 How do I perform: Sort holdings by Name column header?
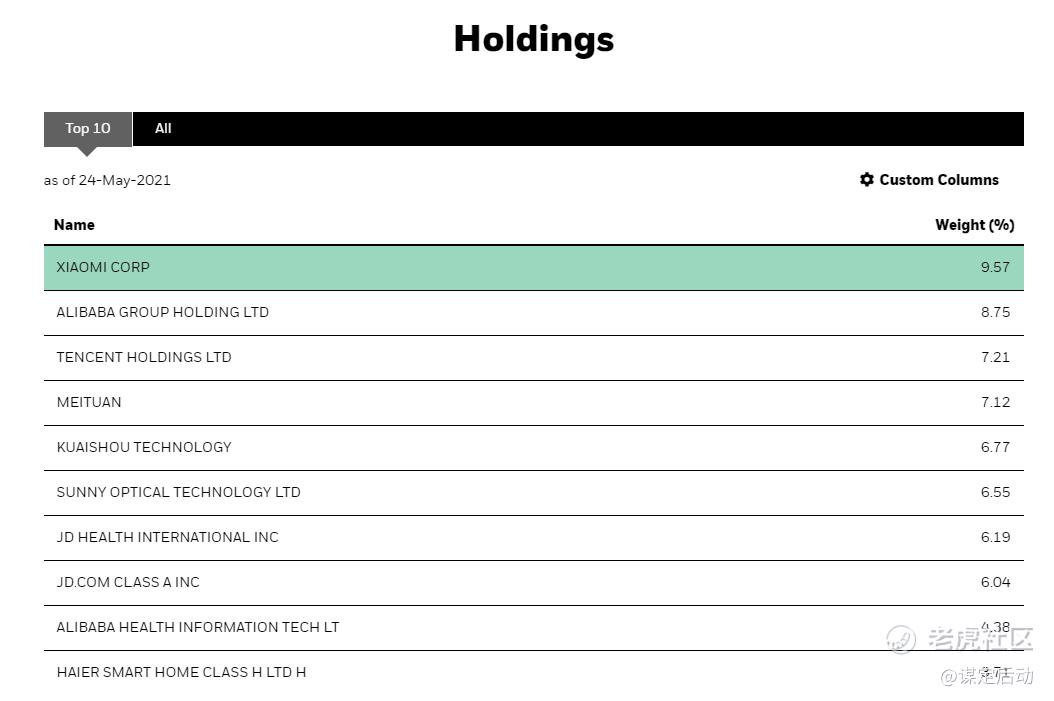point(74,225)
